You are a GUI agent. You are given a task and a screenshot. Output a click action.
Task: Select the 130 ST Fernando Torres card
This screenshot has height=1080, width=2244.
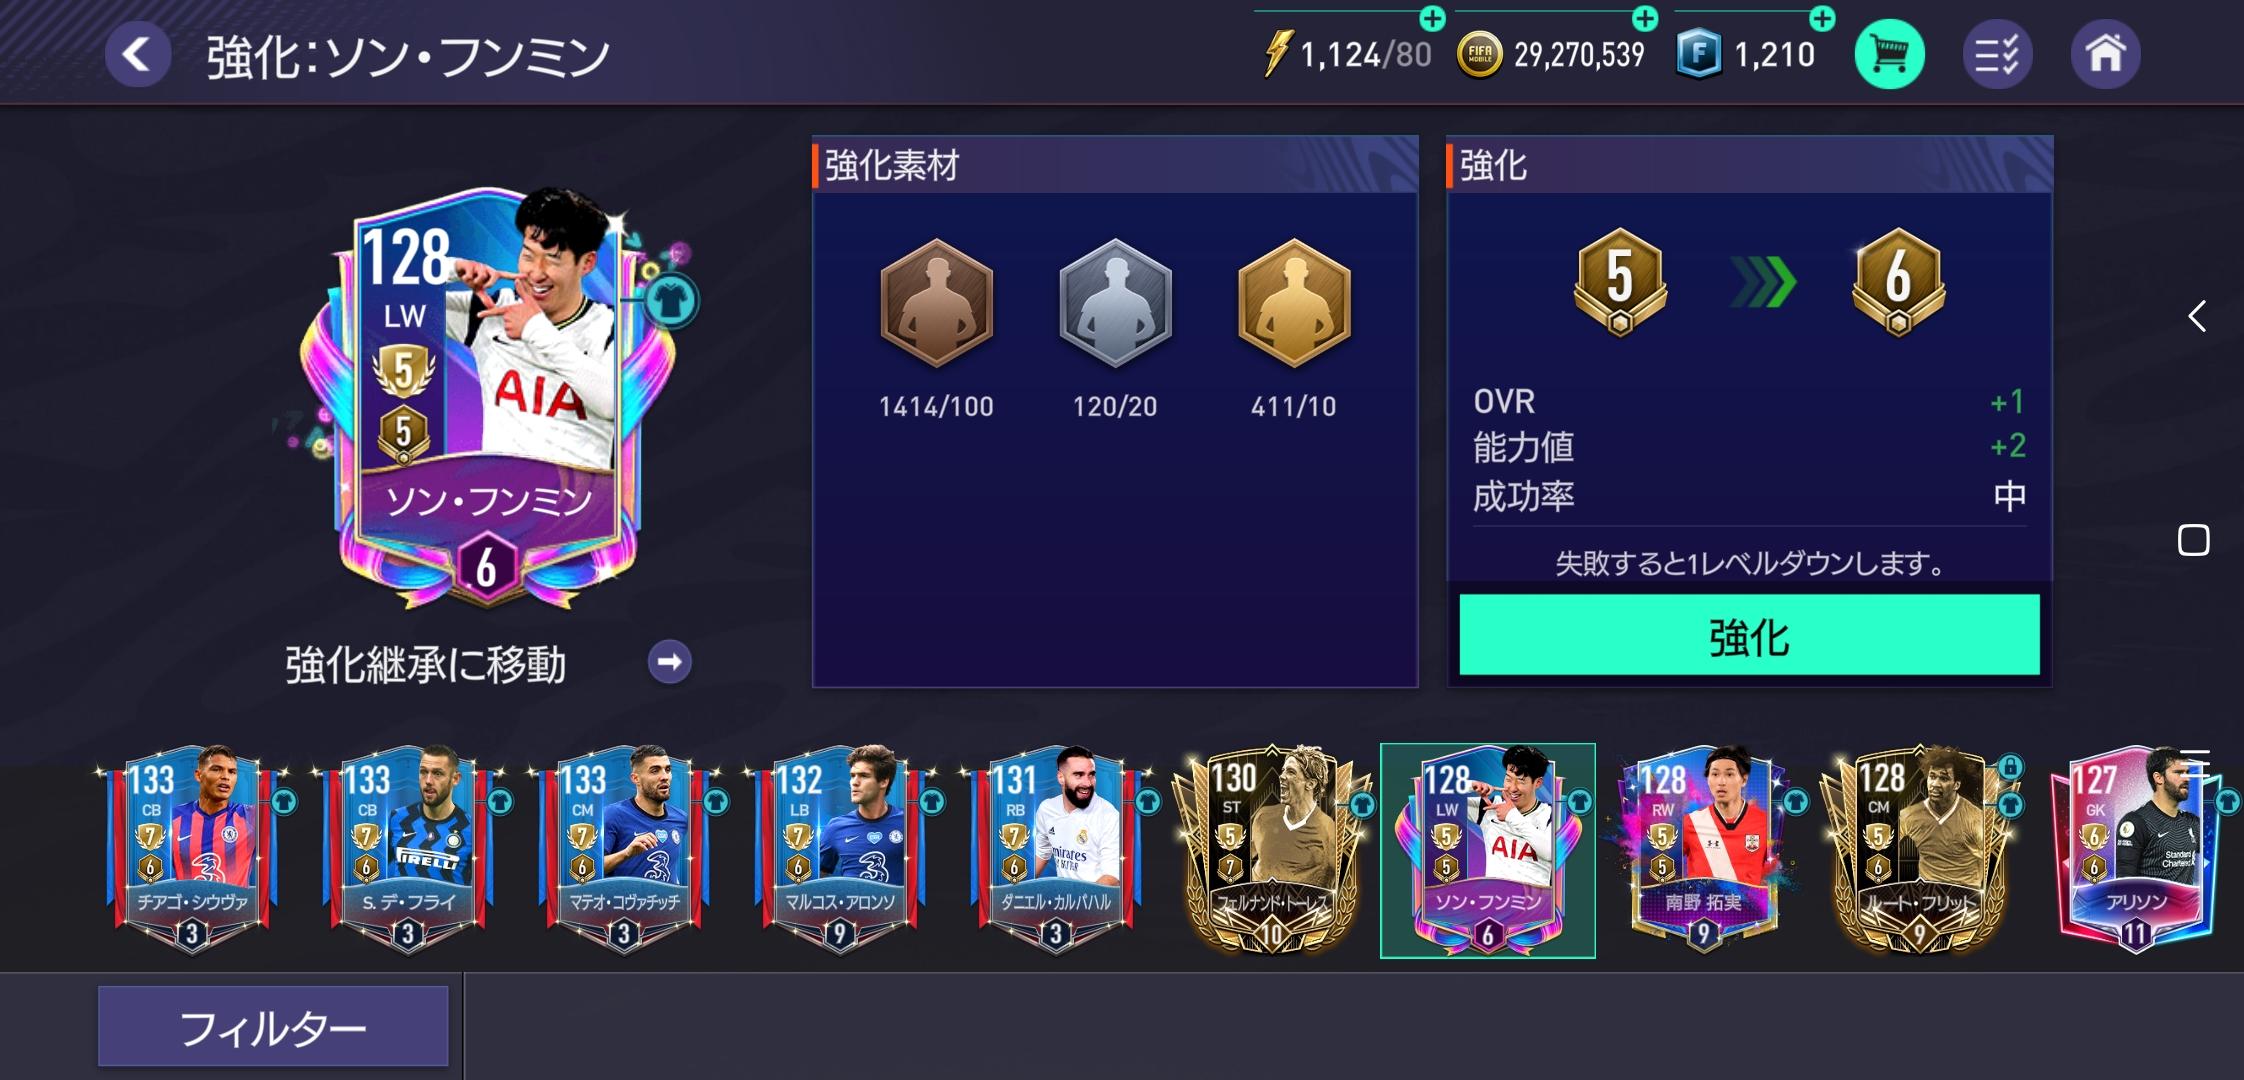[1272, 850]
